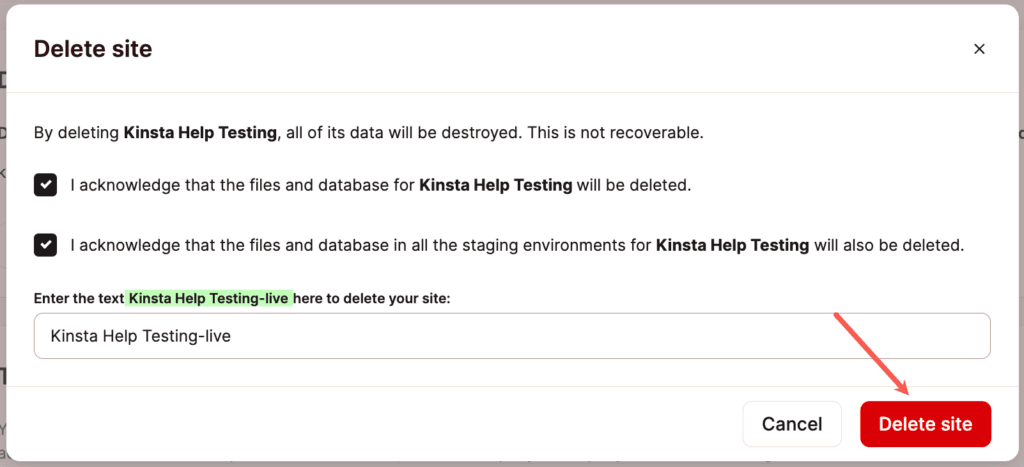The height and width of the screenshot is (467, 1024).
Task: Click bold site name in first acknowledgment
Action: [495, 185]
